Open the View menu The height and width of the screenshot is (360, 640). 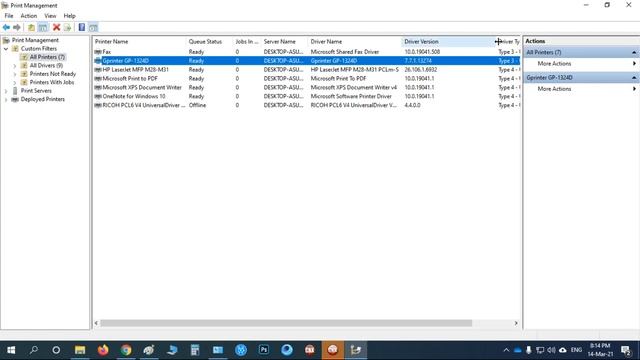[x=50, y=16]
